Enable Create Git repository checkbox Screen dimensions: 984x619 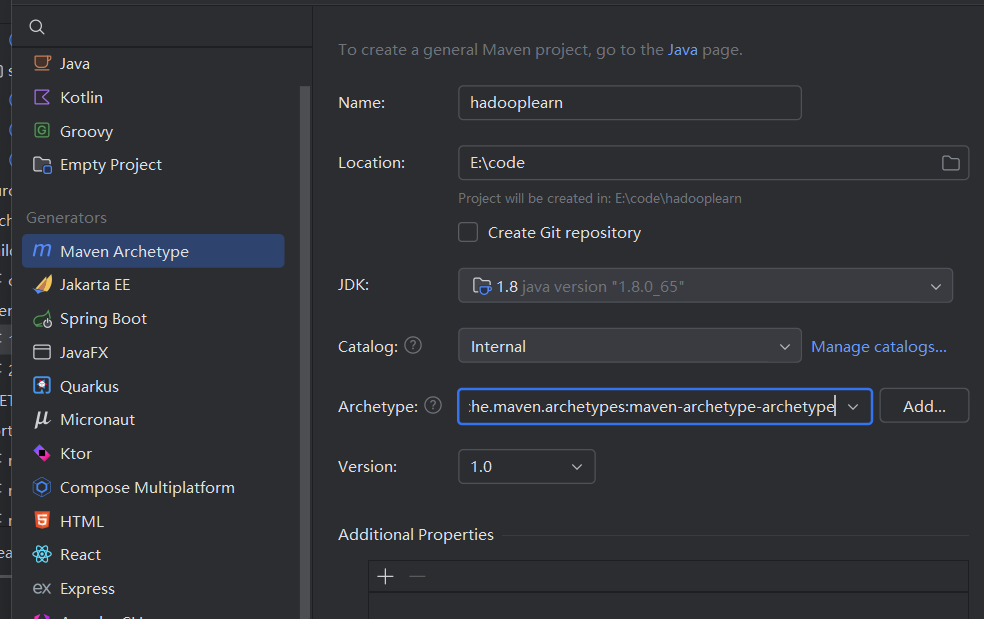468,232
